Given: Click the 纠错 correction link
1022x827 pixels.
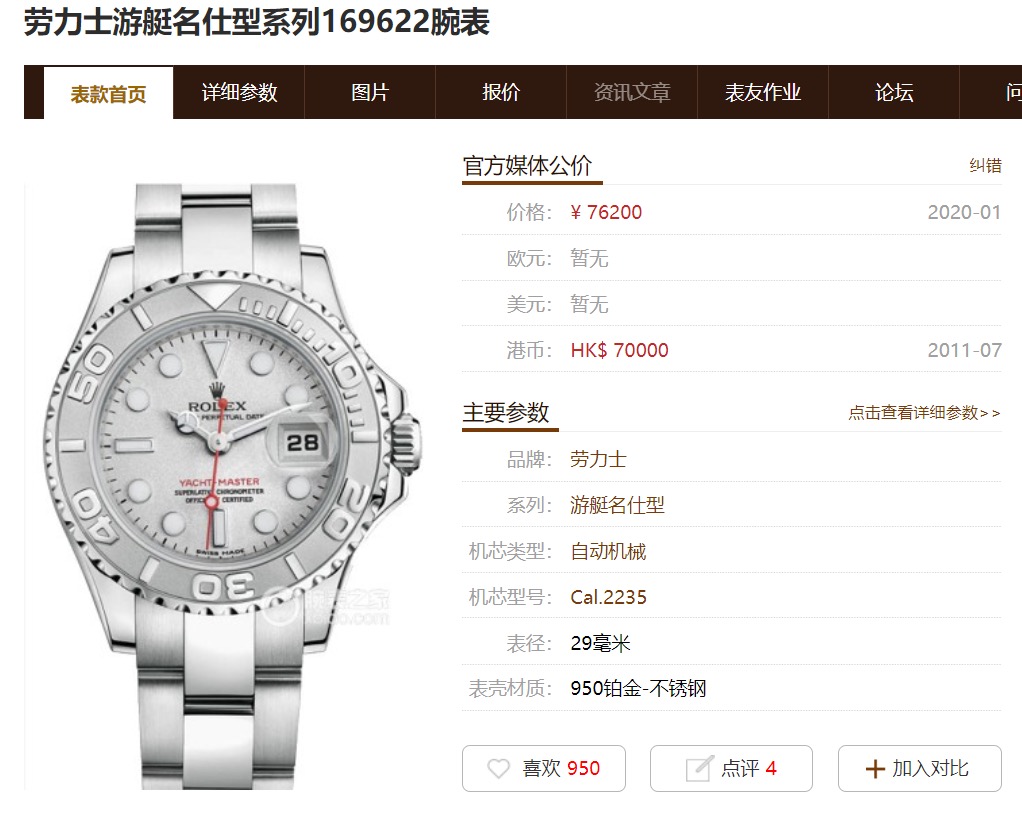Looking at the screenshot, I should (x=985, y=166).
